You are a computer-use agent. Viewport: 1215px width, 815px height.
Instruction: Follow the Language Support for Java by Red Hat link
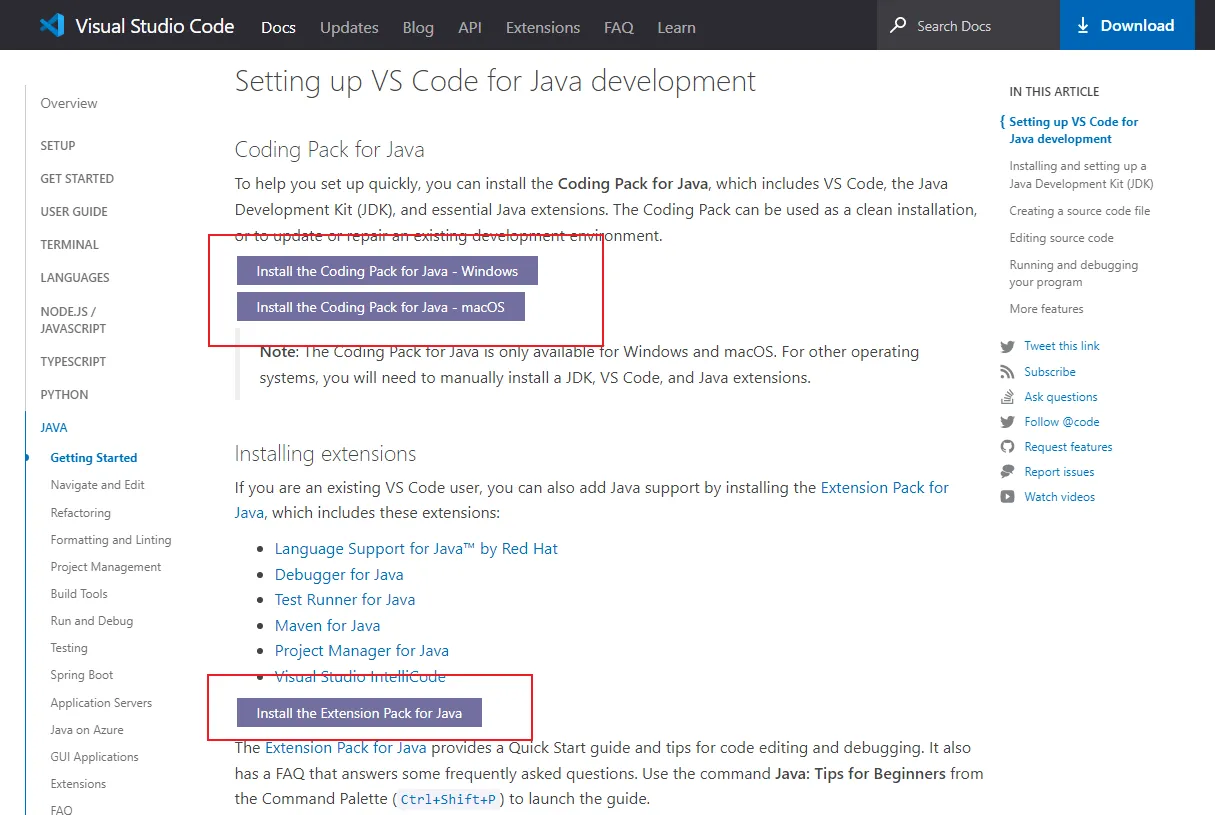tap(416, 548)
